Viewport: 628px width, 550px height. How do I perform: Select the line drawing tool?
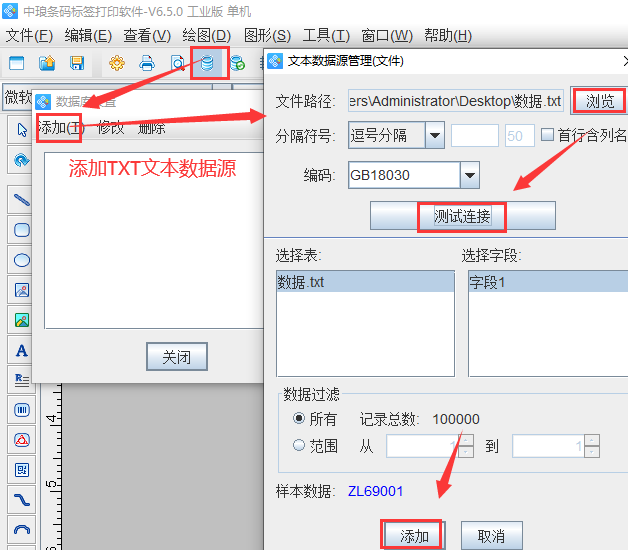pos(22,199)
